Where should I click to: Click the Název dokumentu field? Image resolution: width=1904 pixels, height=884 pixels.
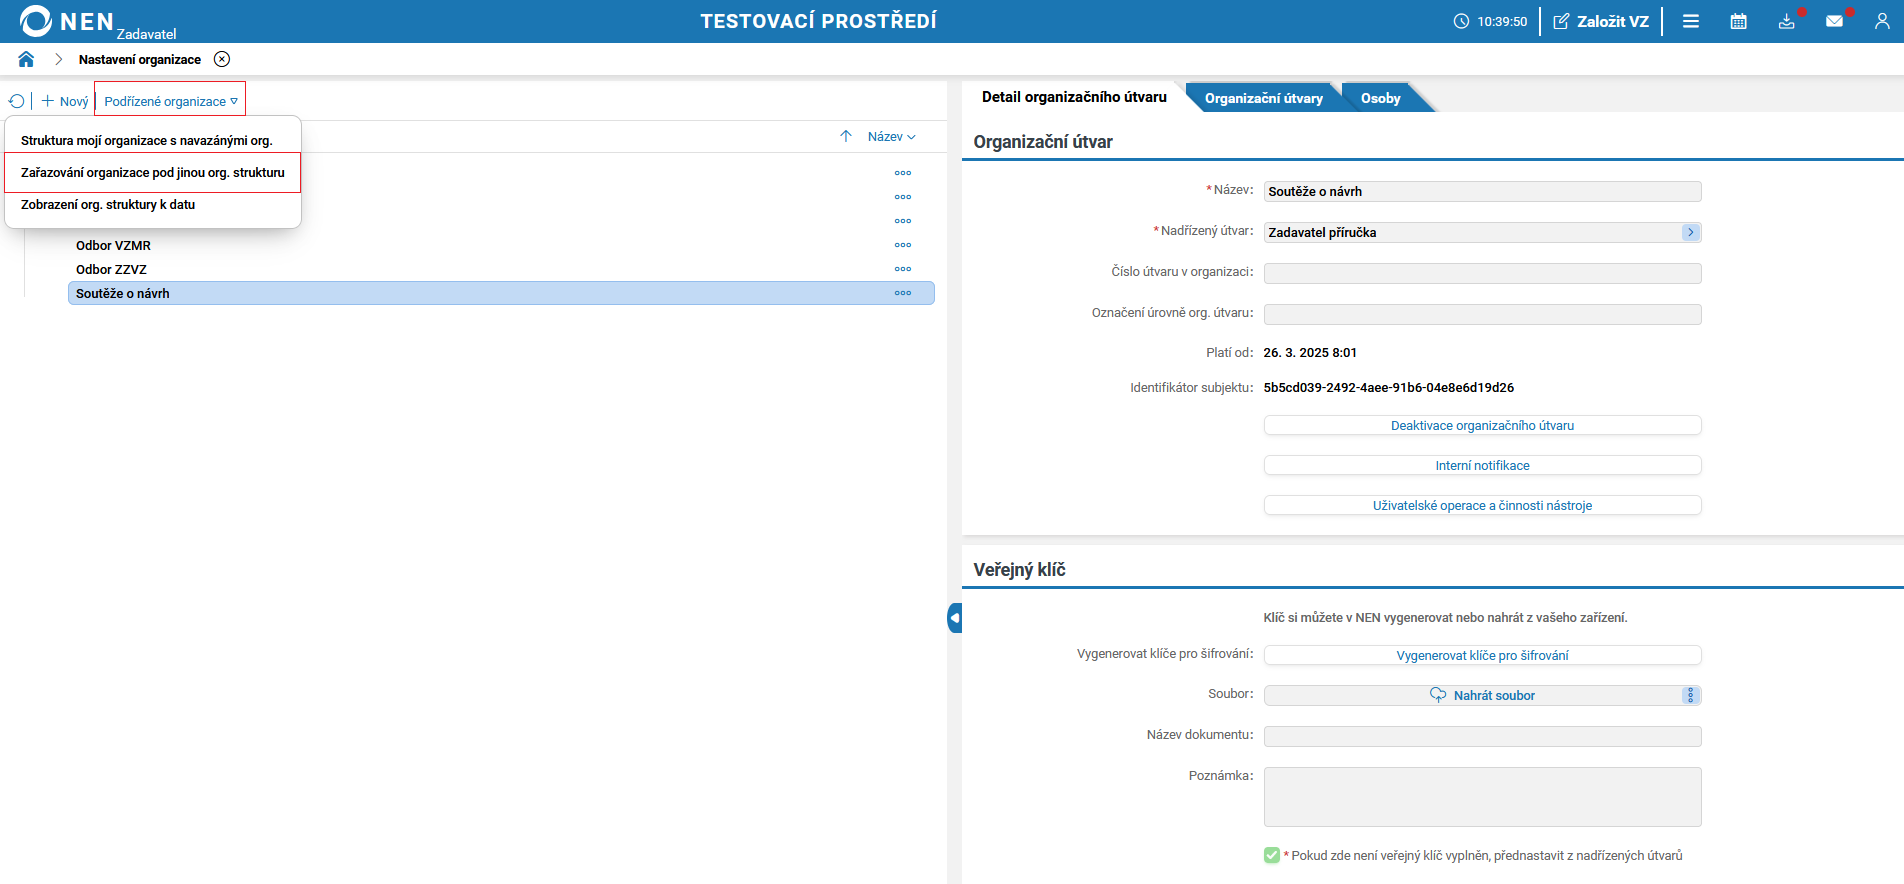(x=1482, y=736)
